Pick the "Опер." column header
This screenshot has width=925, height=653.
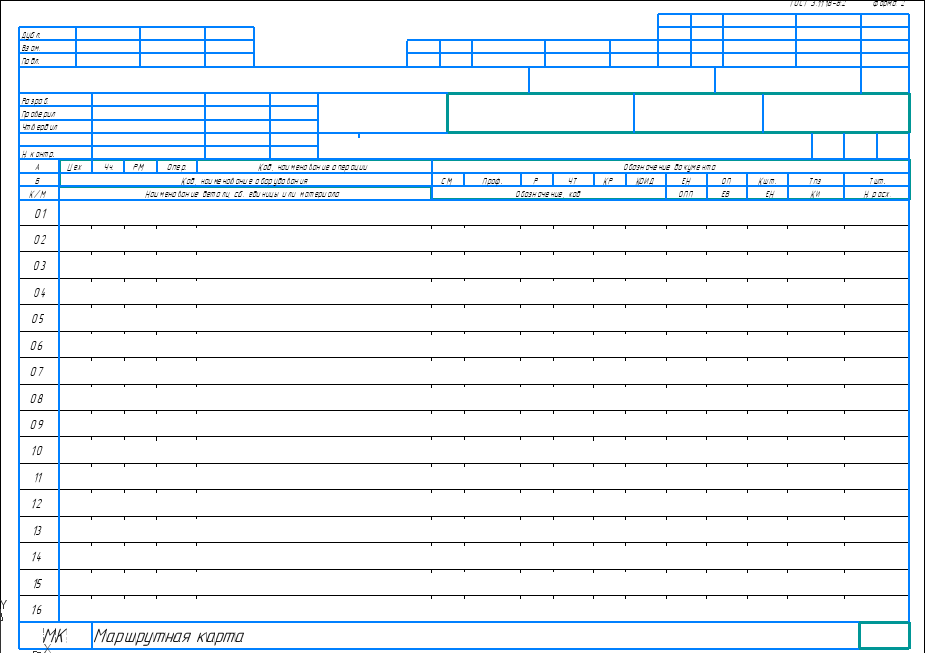[x=176, y=167]
